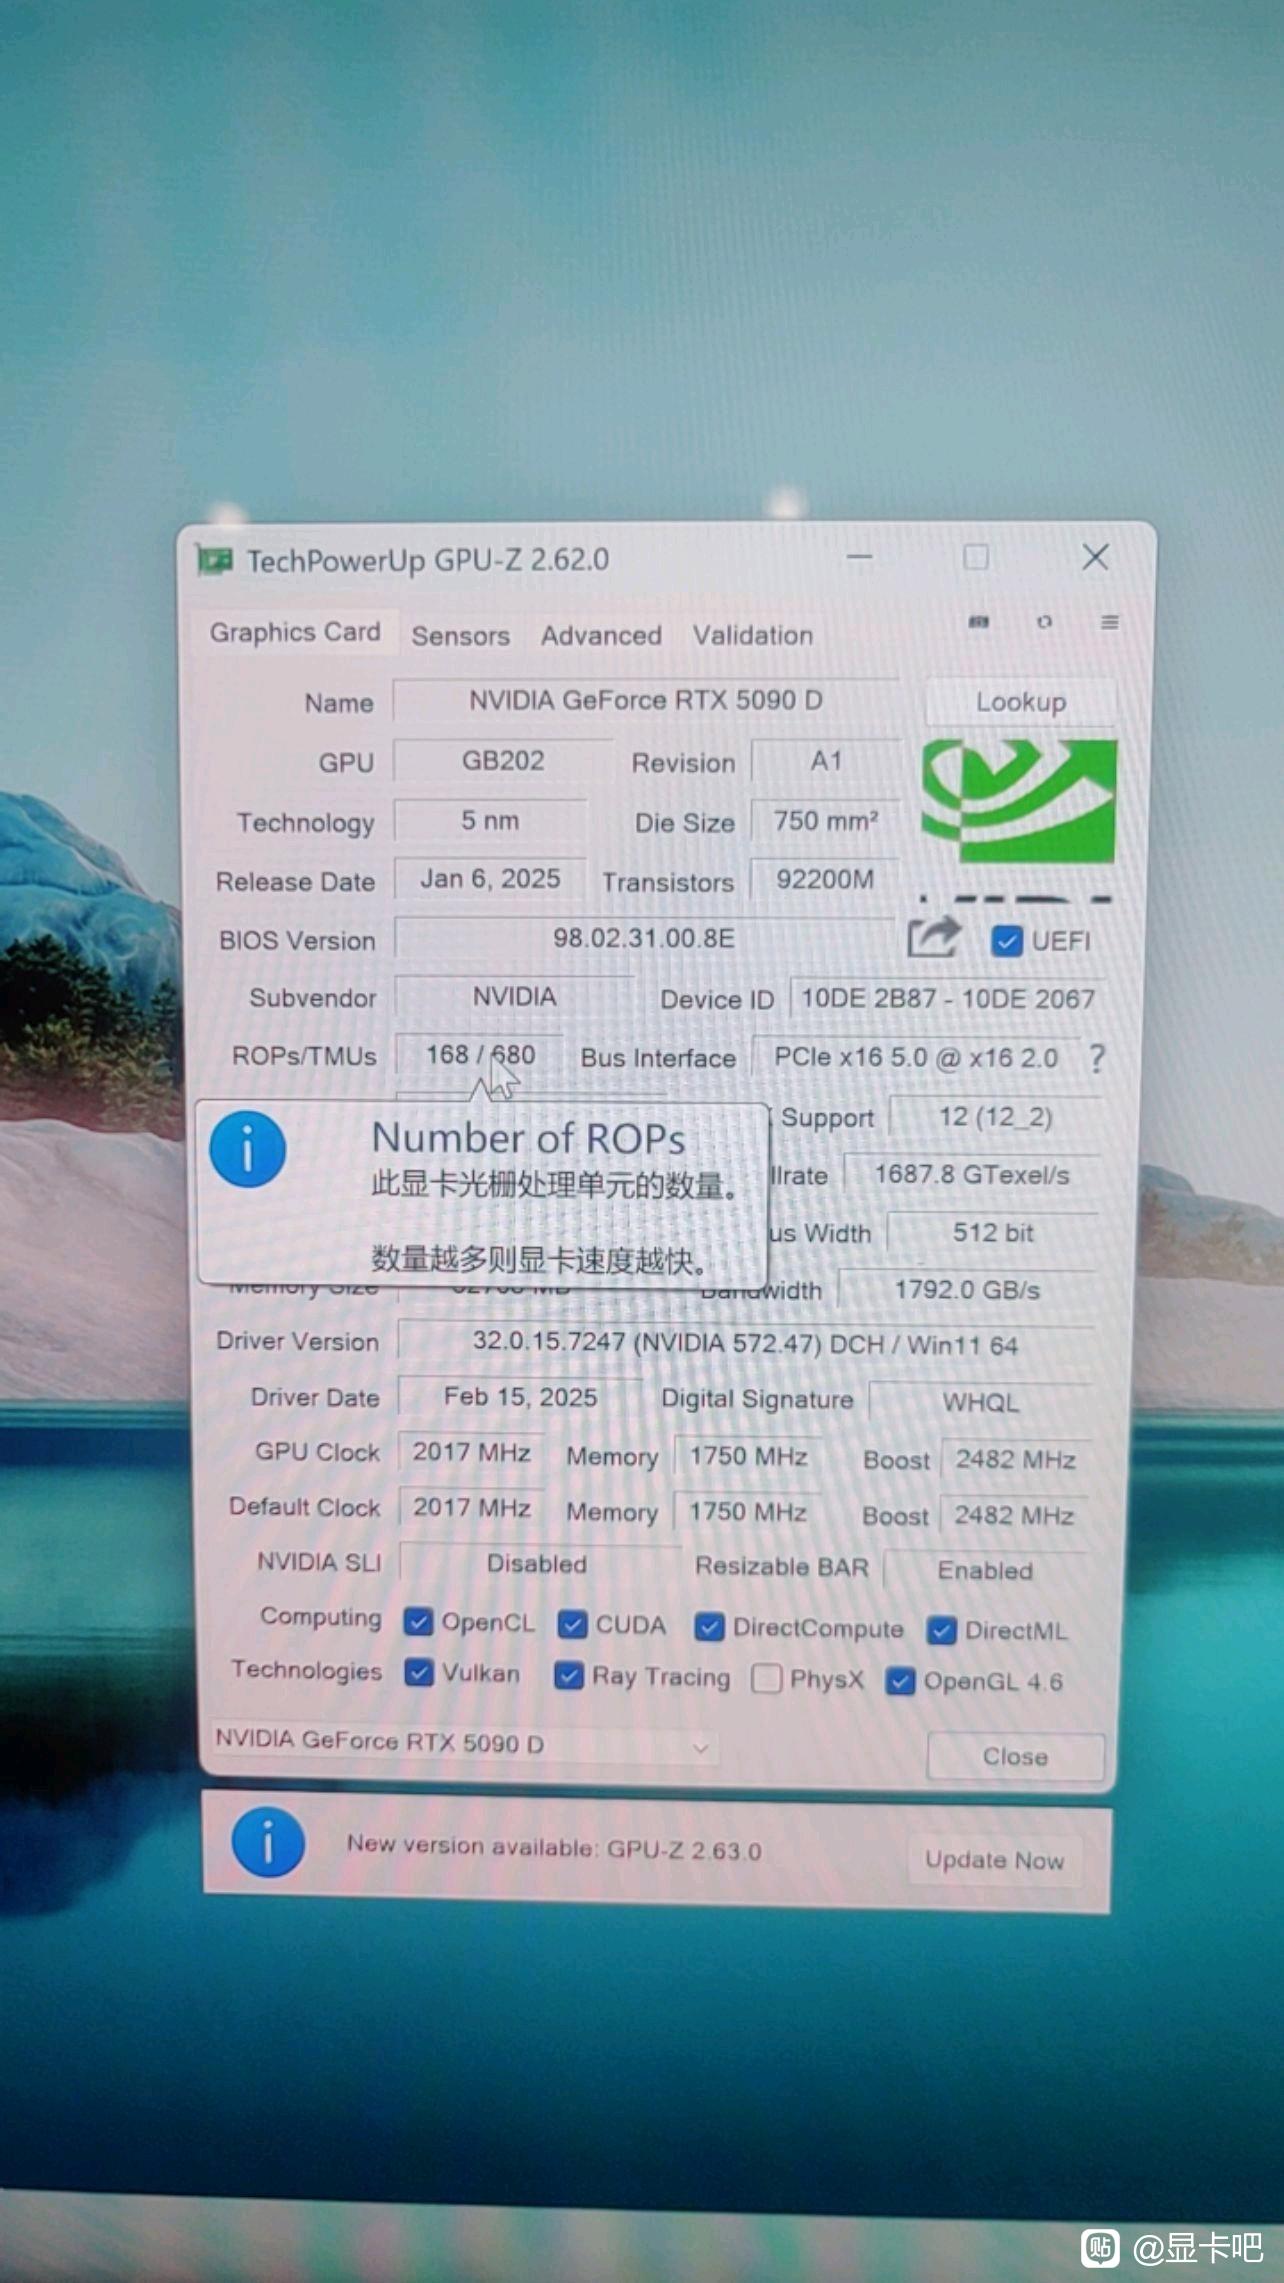The image size is (1284, 2283).
Task: Click the BIOS export share icon
Action: coord(933,939)
